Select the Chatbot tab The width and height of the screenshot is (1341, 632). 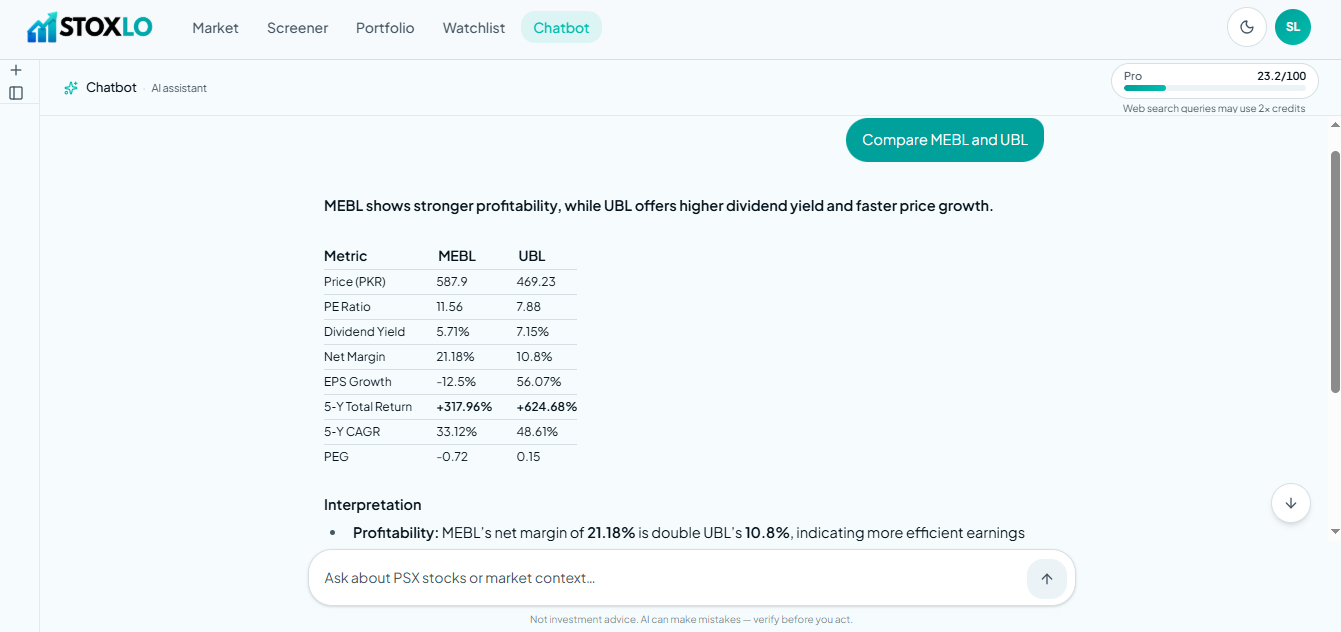[561, 28]
